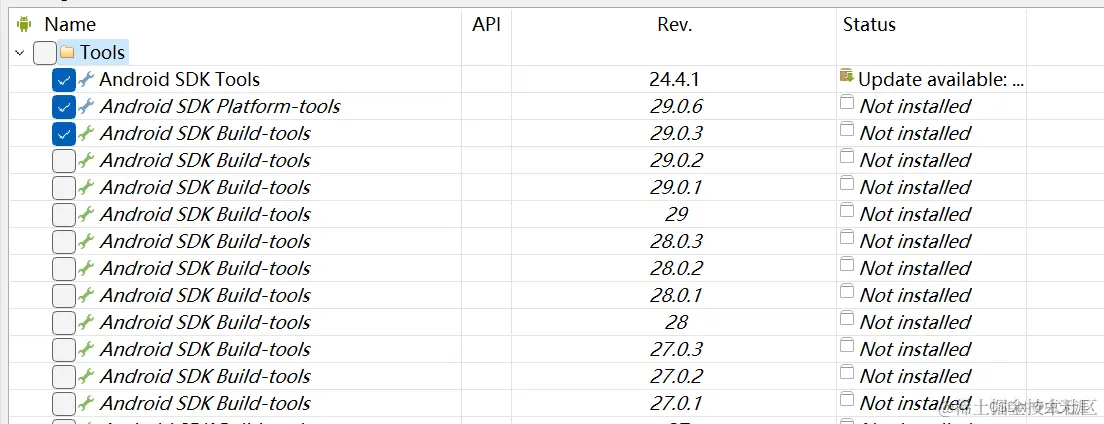Click revision value 27.0.1
This screenshot has width=1104, height=424.
point(676,404)
